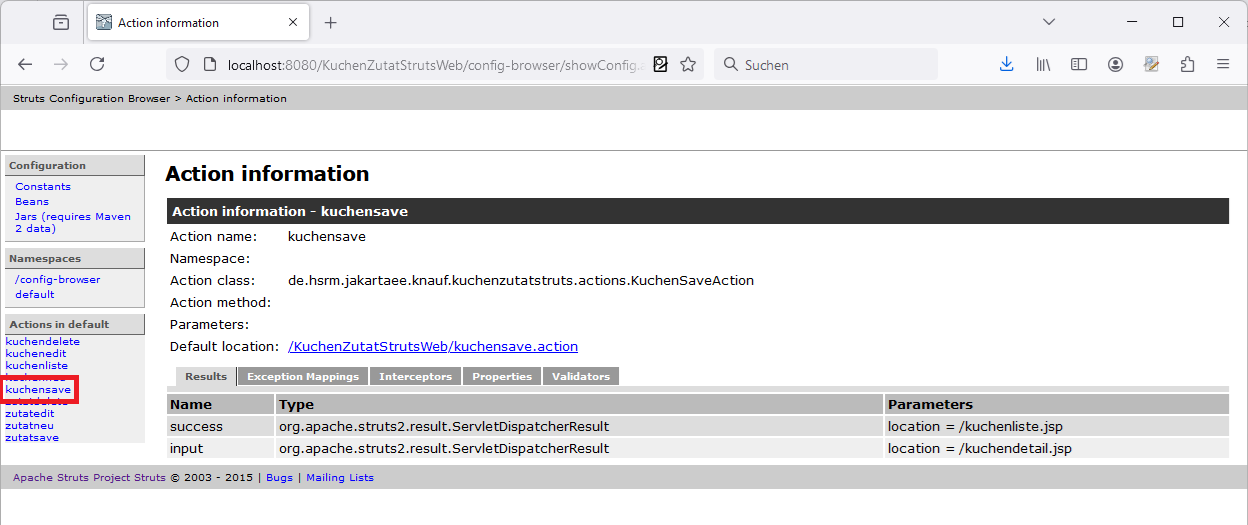Click the 'Parameters' column header

pyautogui.click(x=1057, y=404)
